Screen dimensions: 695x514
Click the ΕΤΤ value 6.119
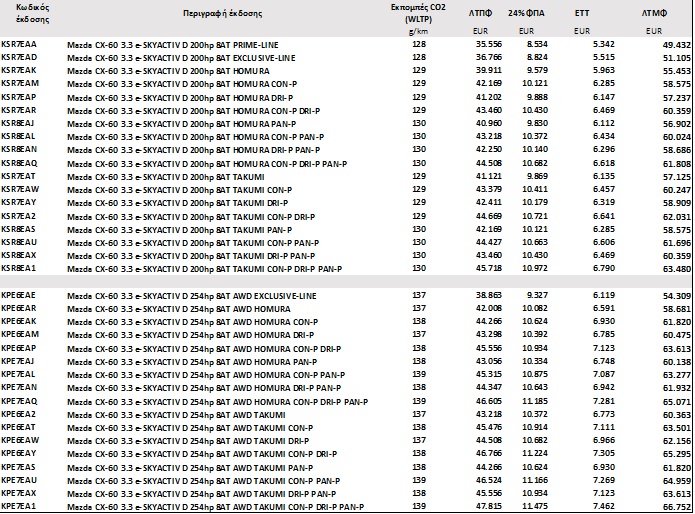pyautogui.click(x=604, y=295)
